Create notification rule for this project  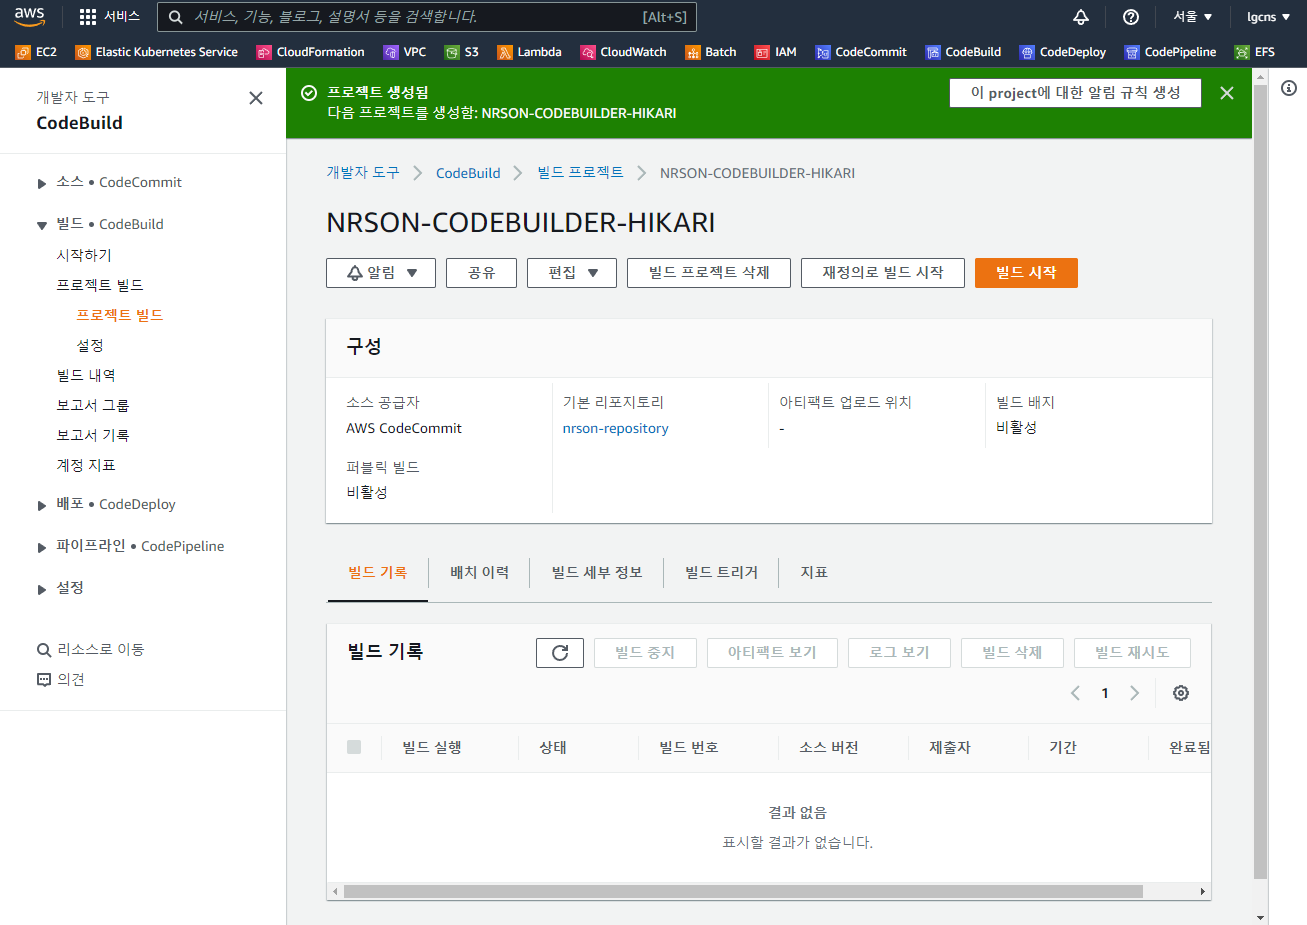(1076, 93)
